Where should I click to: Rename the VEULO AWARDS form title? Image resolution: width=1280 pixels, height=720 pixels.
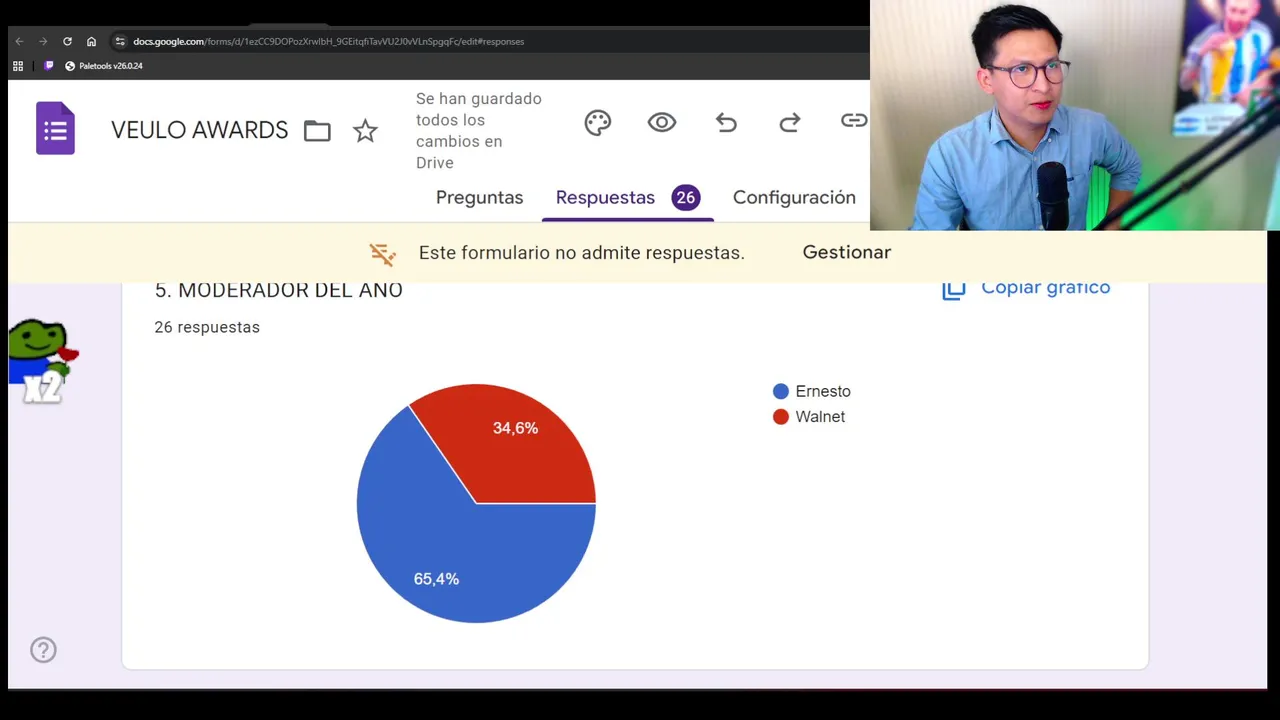[x=199, y=131]
